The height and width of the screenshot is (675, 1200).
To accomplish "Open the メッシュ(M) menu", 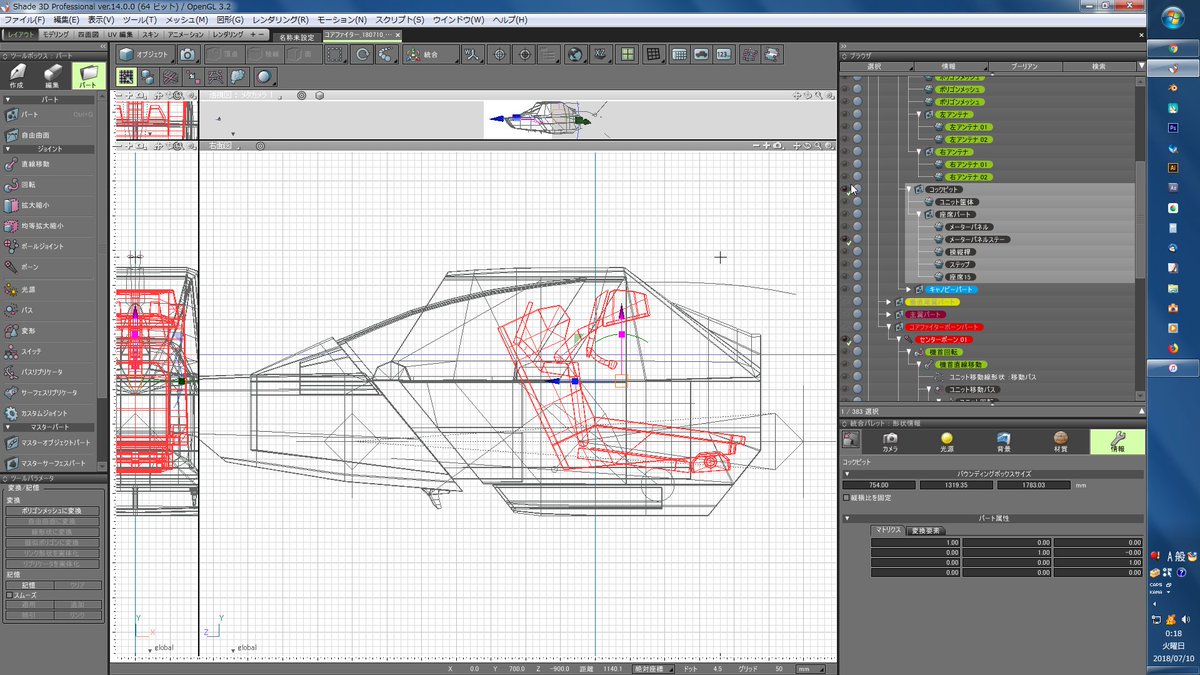I will click(x=187, y=20).
